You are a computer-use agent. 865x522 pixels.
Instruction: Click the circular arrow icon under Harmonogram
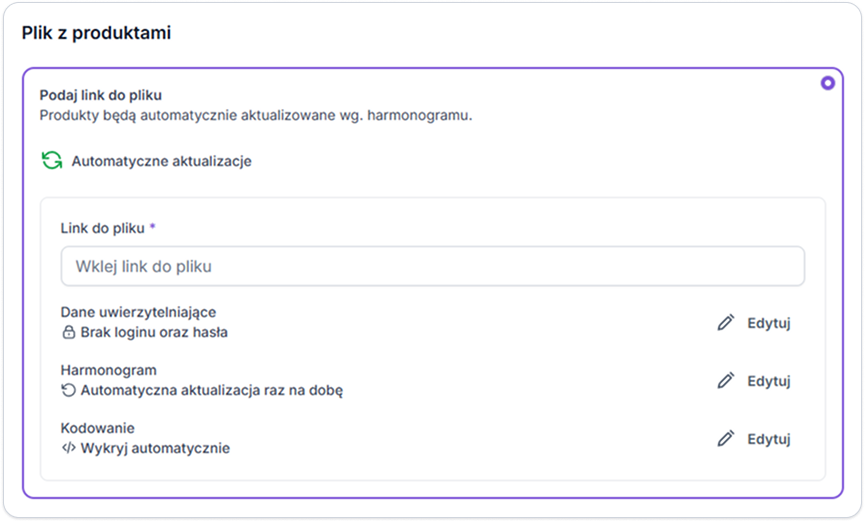click(68, 390)
